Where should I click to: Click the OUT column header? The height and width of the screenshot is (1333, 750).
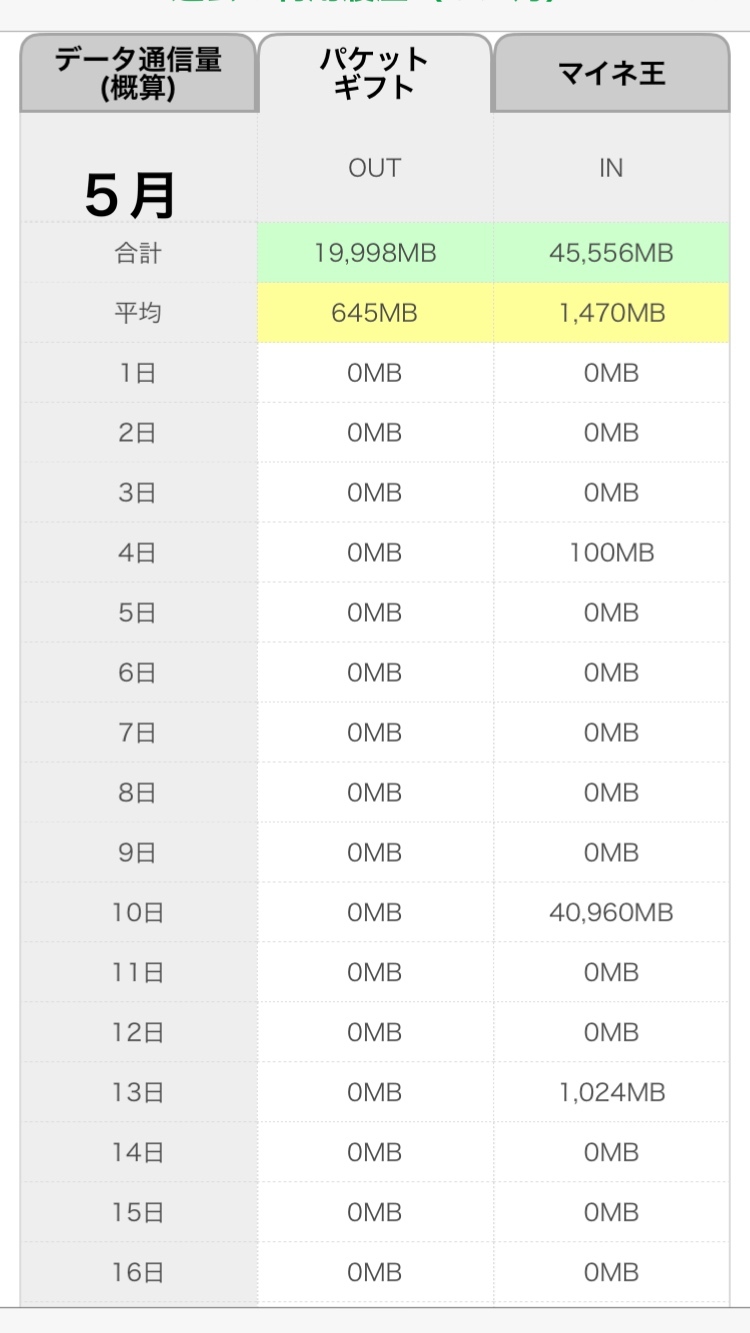click(375, 168)
